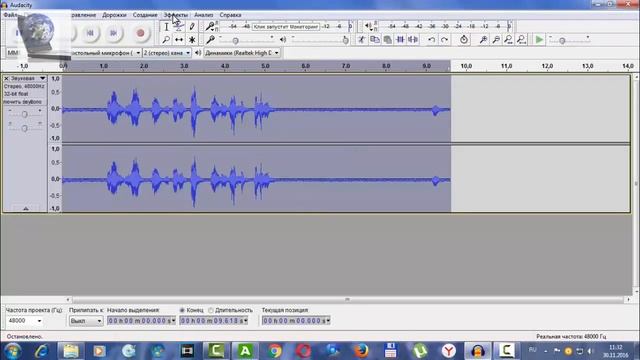640x360 pixels.
Task: Open Google Chrome from the taskbar
Action: tap(275, 351)
